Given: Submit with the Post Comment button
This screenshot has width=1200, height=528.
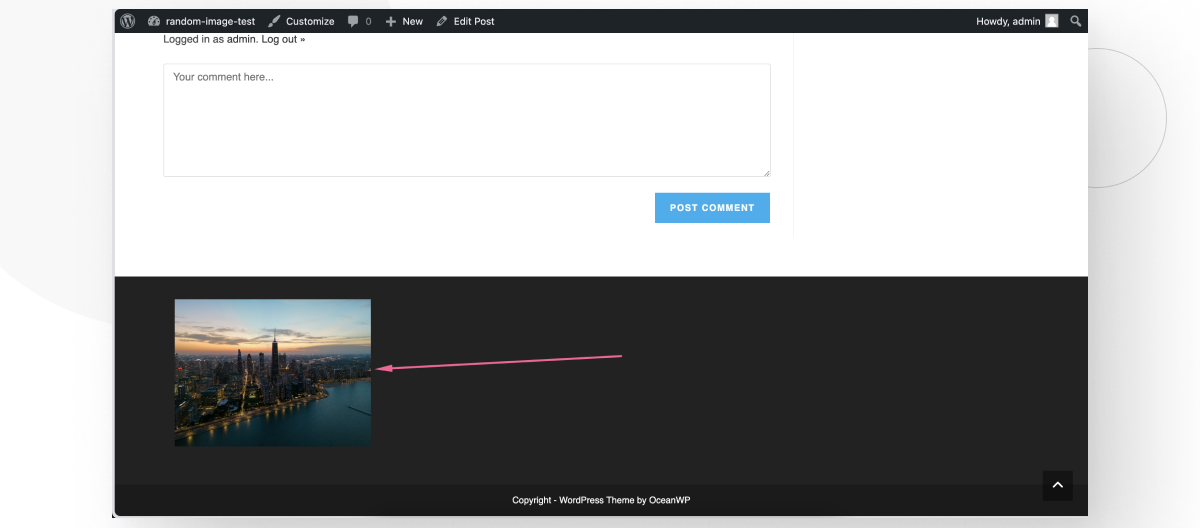Looking at the screenshot, I should click(712, 208).
